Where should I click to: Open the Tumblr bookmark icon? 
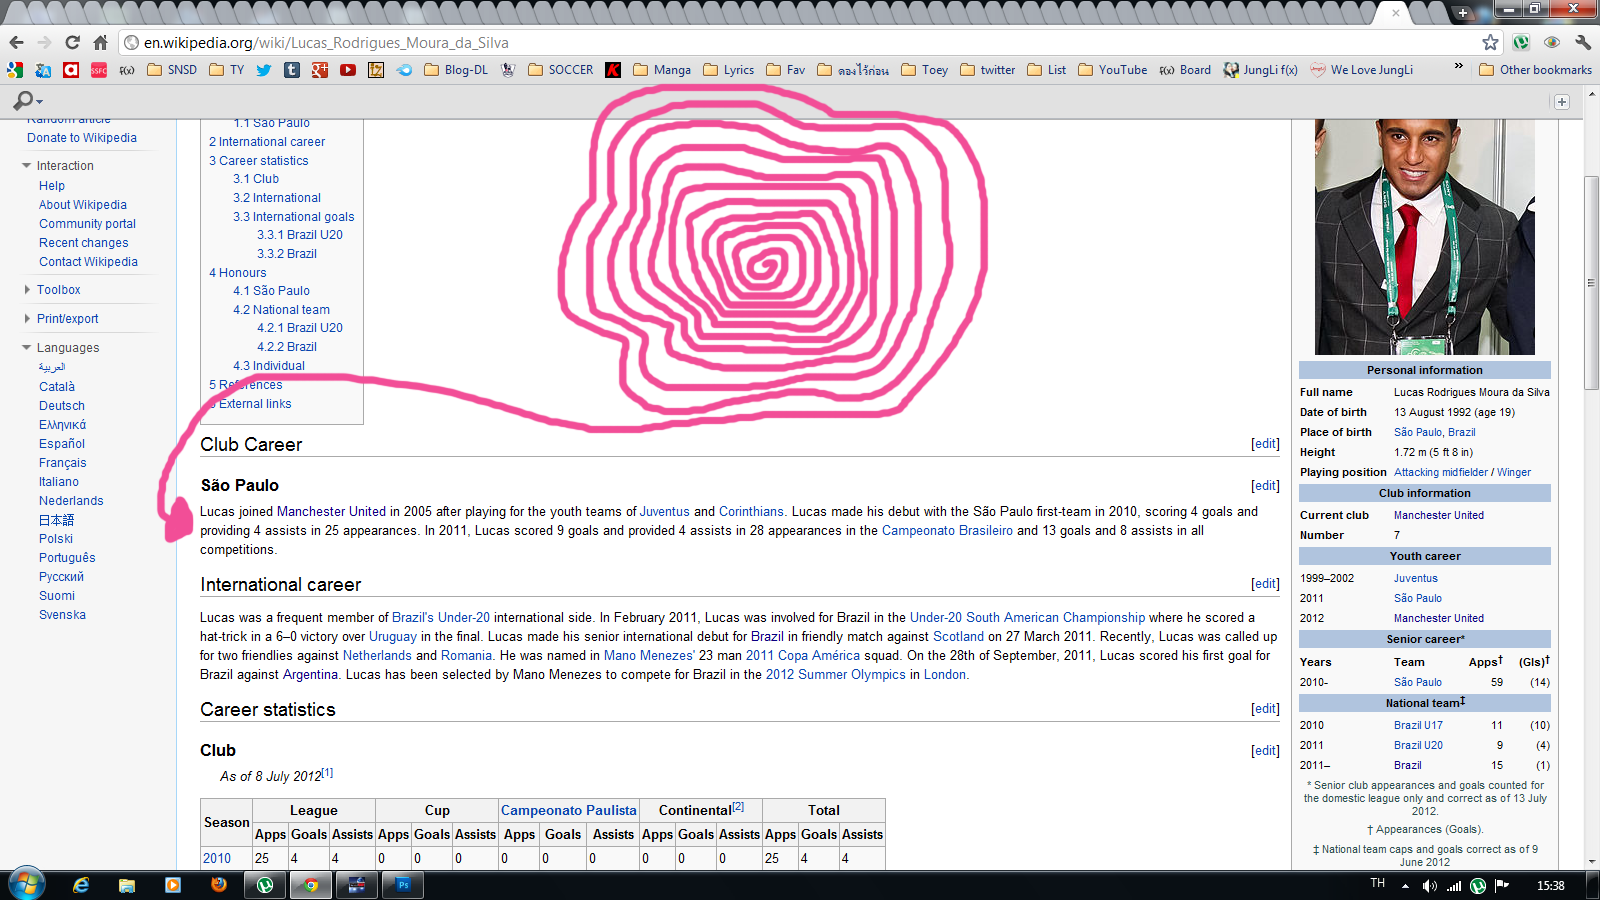292,70
